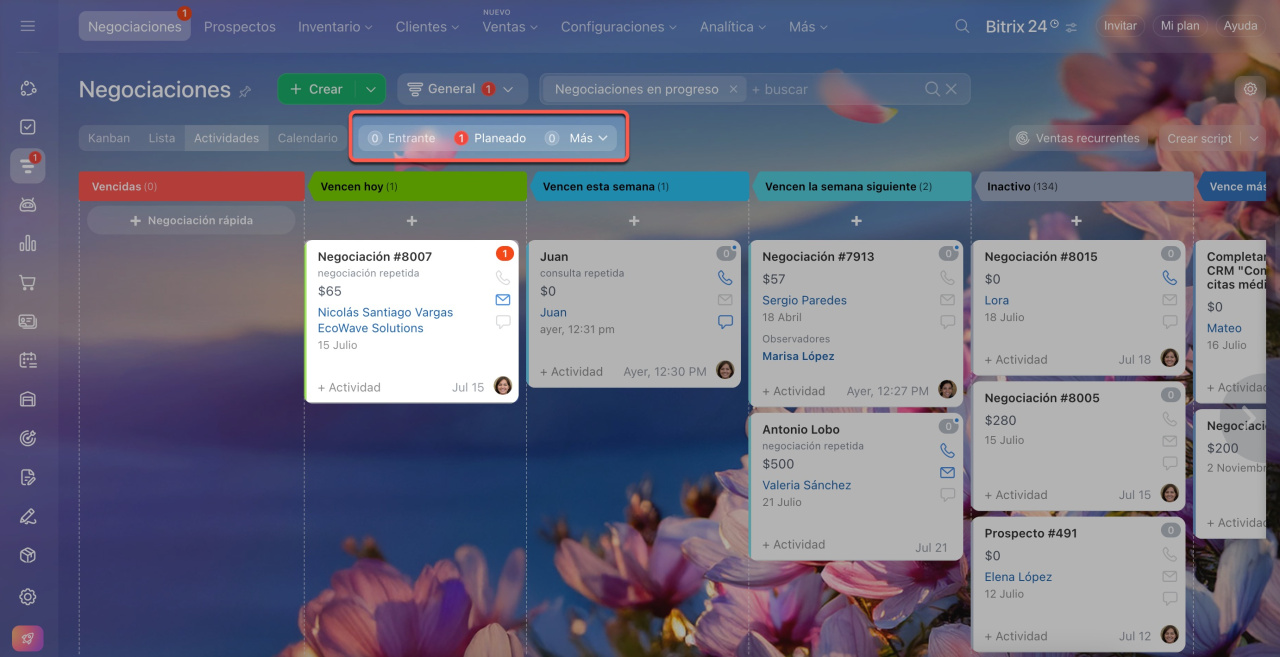The height and width of the screenshot is (657, 1280).
Task: Add item in 'Vencen esta semana' column plus
Action: pos(634,221)
